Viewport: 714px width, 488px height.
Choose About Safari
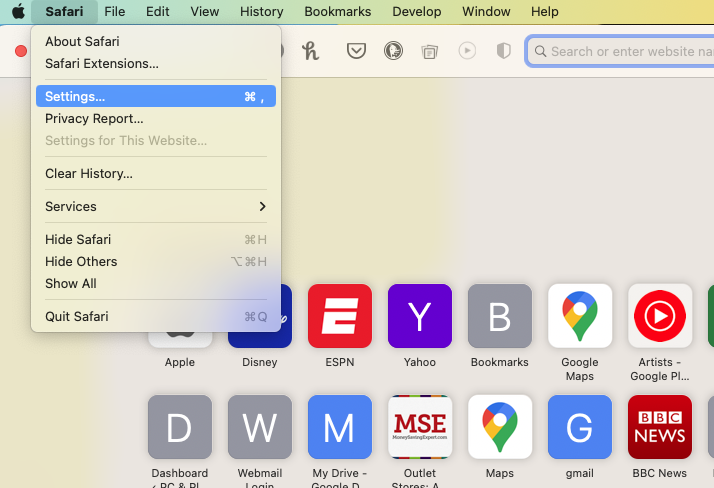tap(156, 41)
